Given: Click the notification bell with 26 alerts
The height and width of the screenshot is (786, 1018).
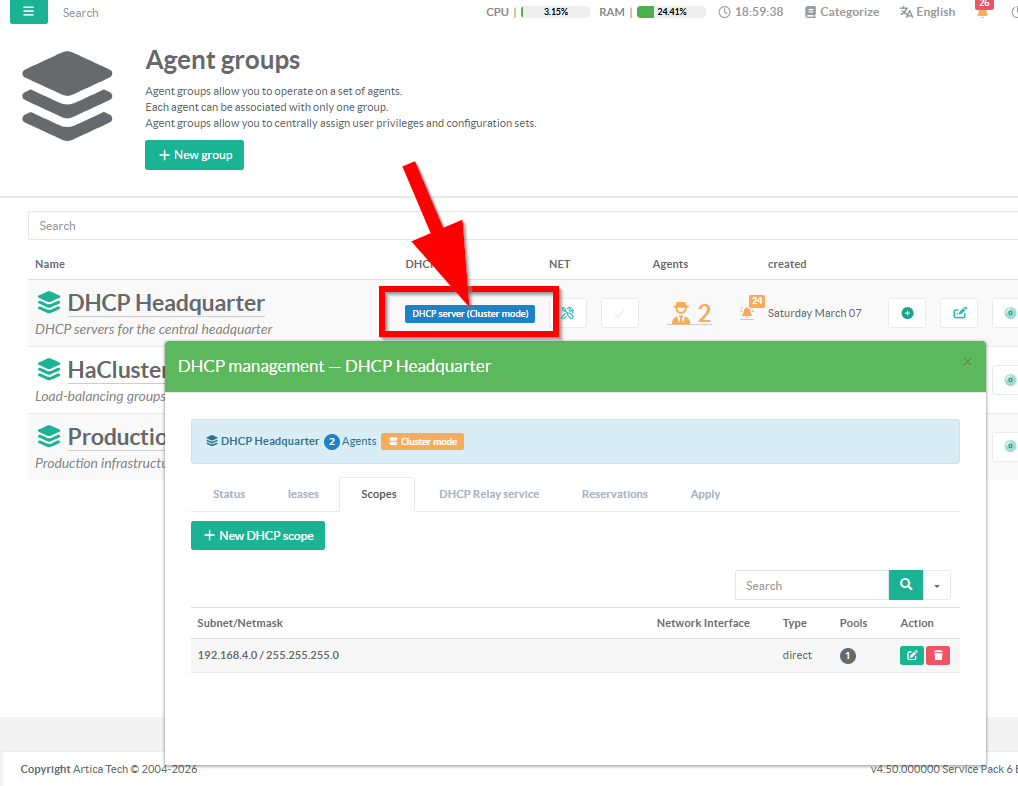Looking at the screenshot, I should [x=982, y=12].
